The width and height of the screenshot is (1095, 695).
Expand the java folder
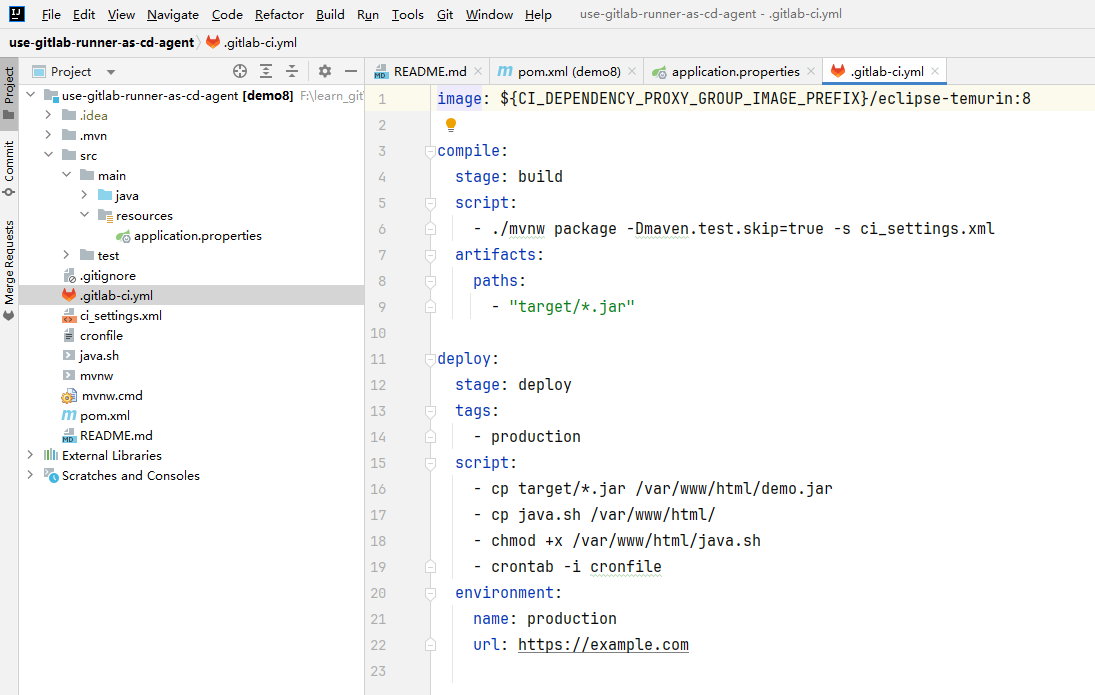84,195
